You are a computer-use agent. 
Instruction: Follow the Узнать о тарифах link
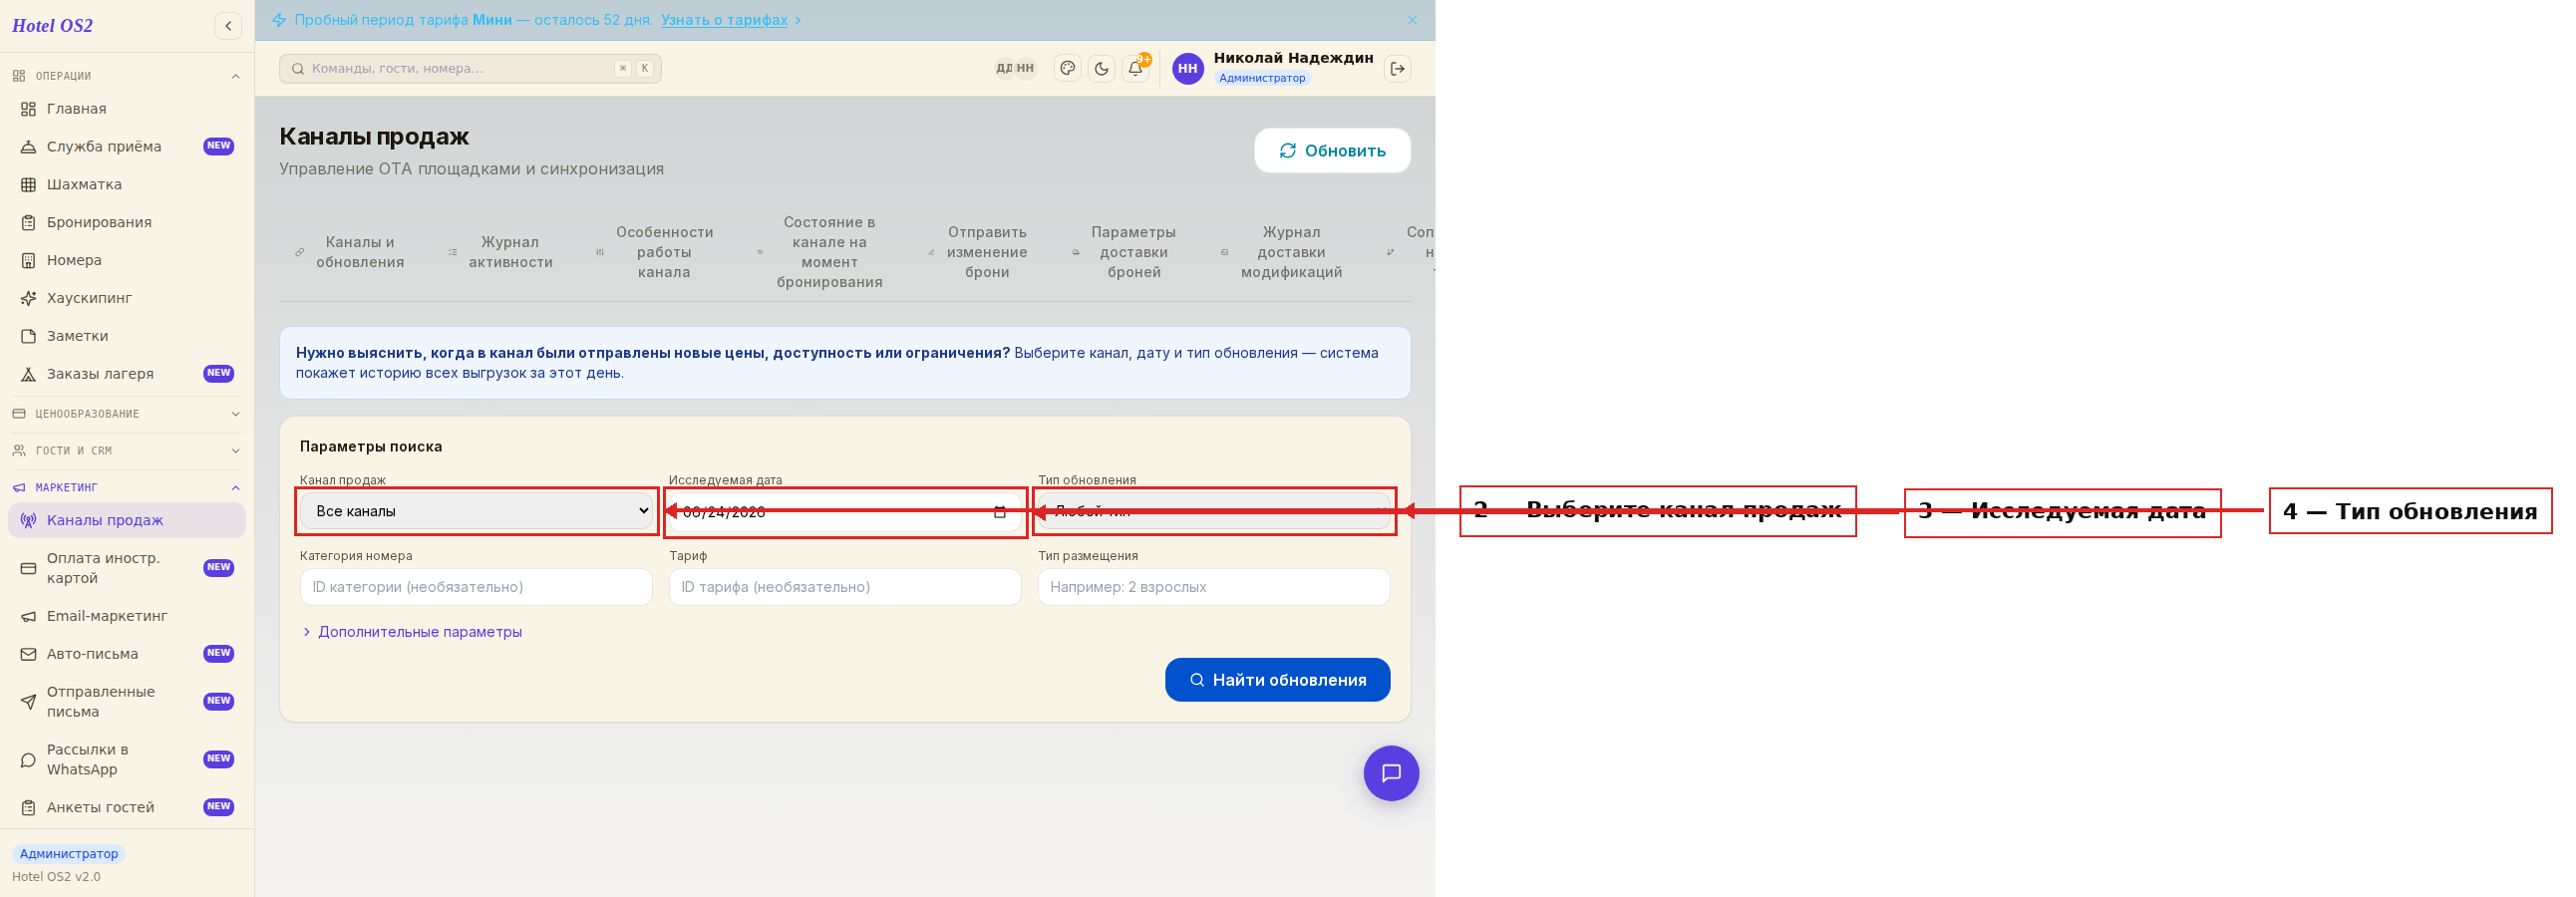tap(724, 20)
